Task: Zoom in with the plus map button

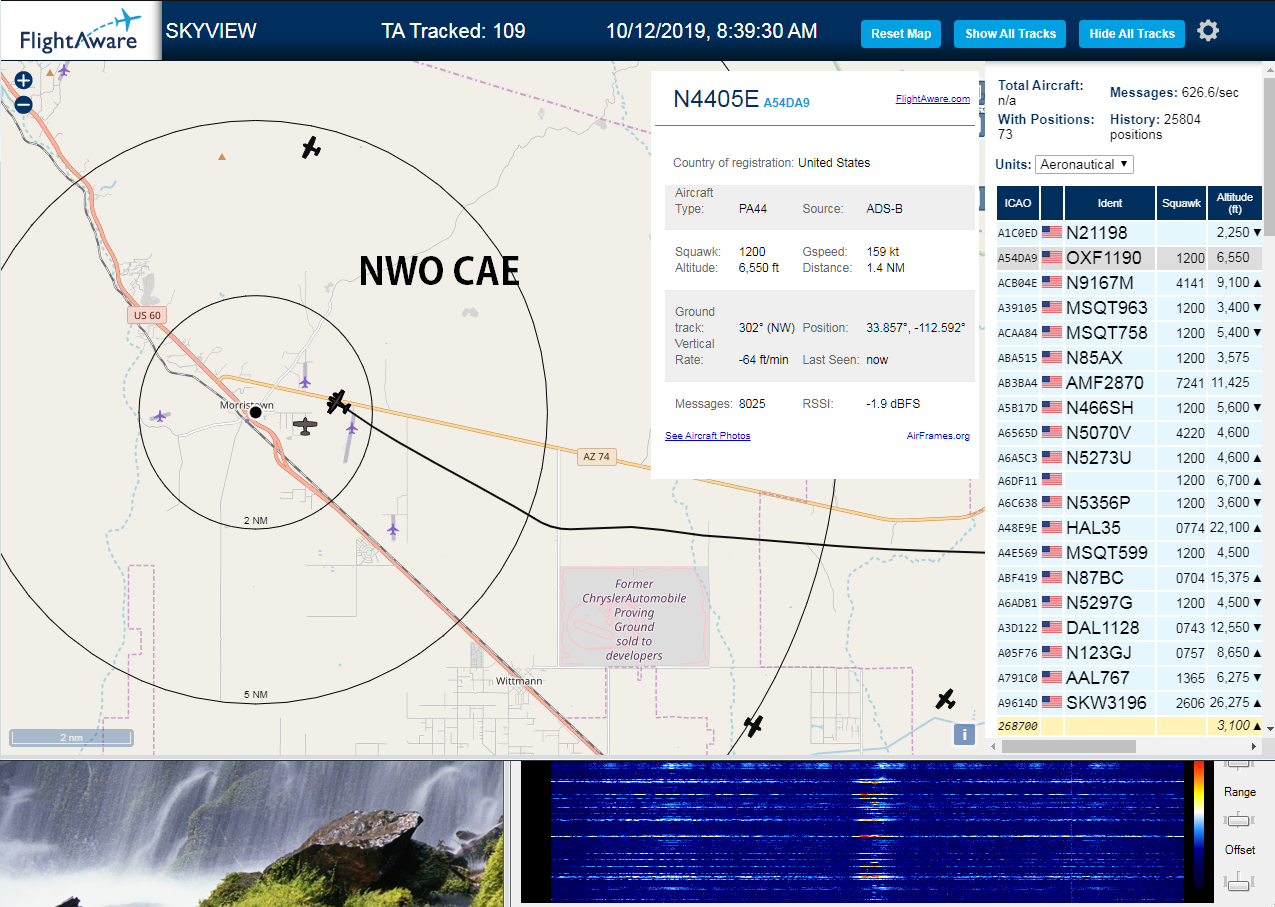Action: [24, 80]
